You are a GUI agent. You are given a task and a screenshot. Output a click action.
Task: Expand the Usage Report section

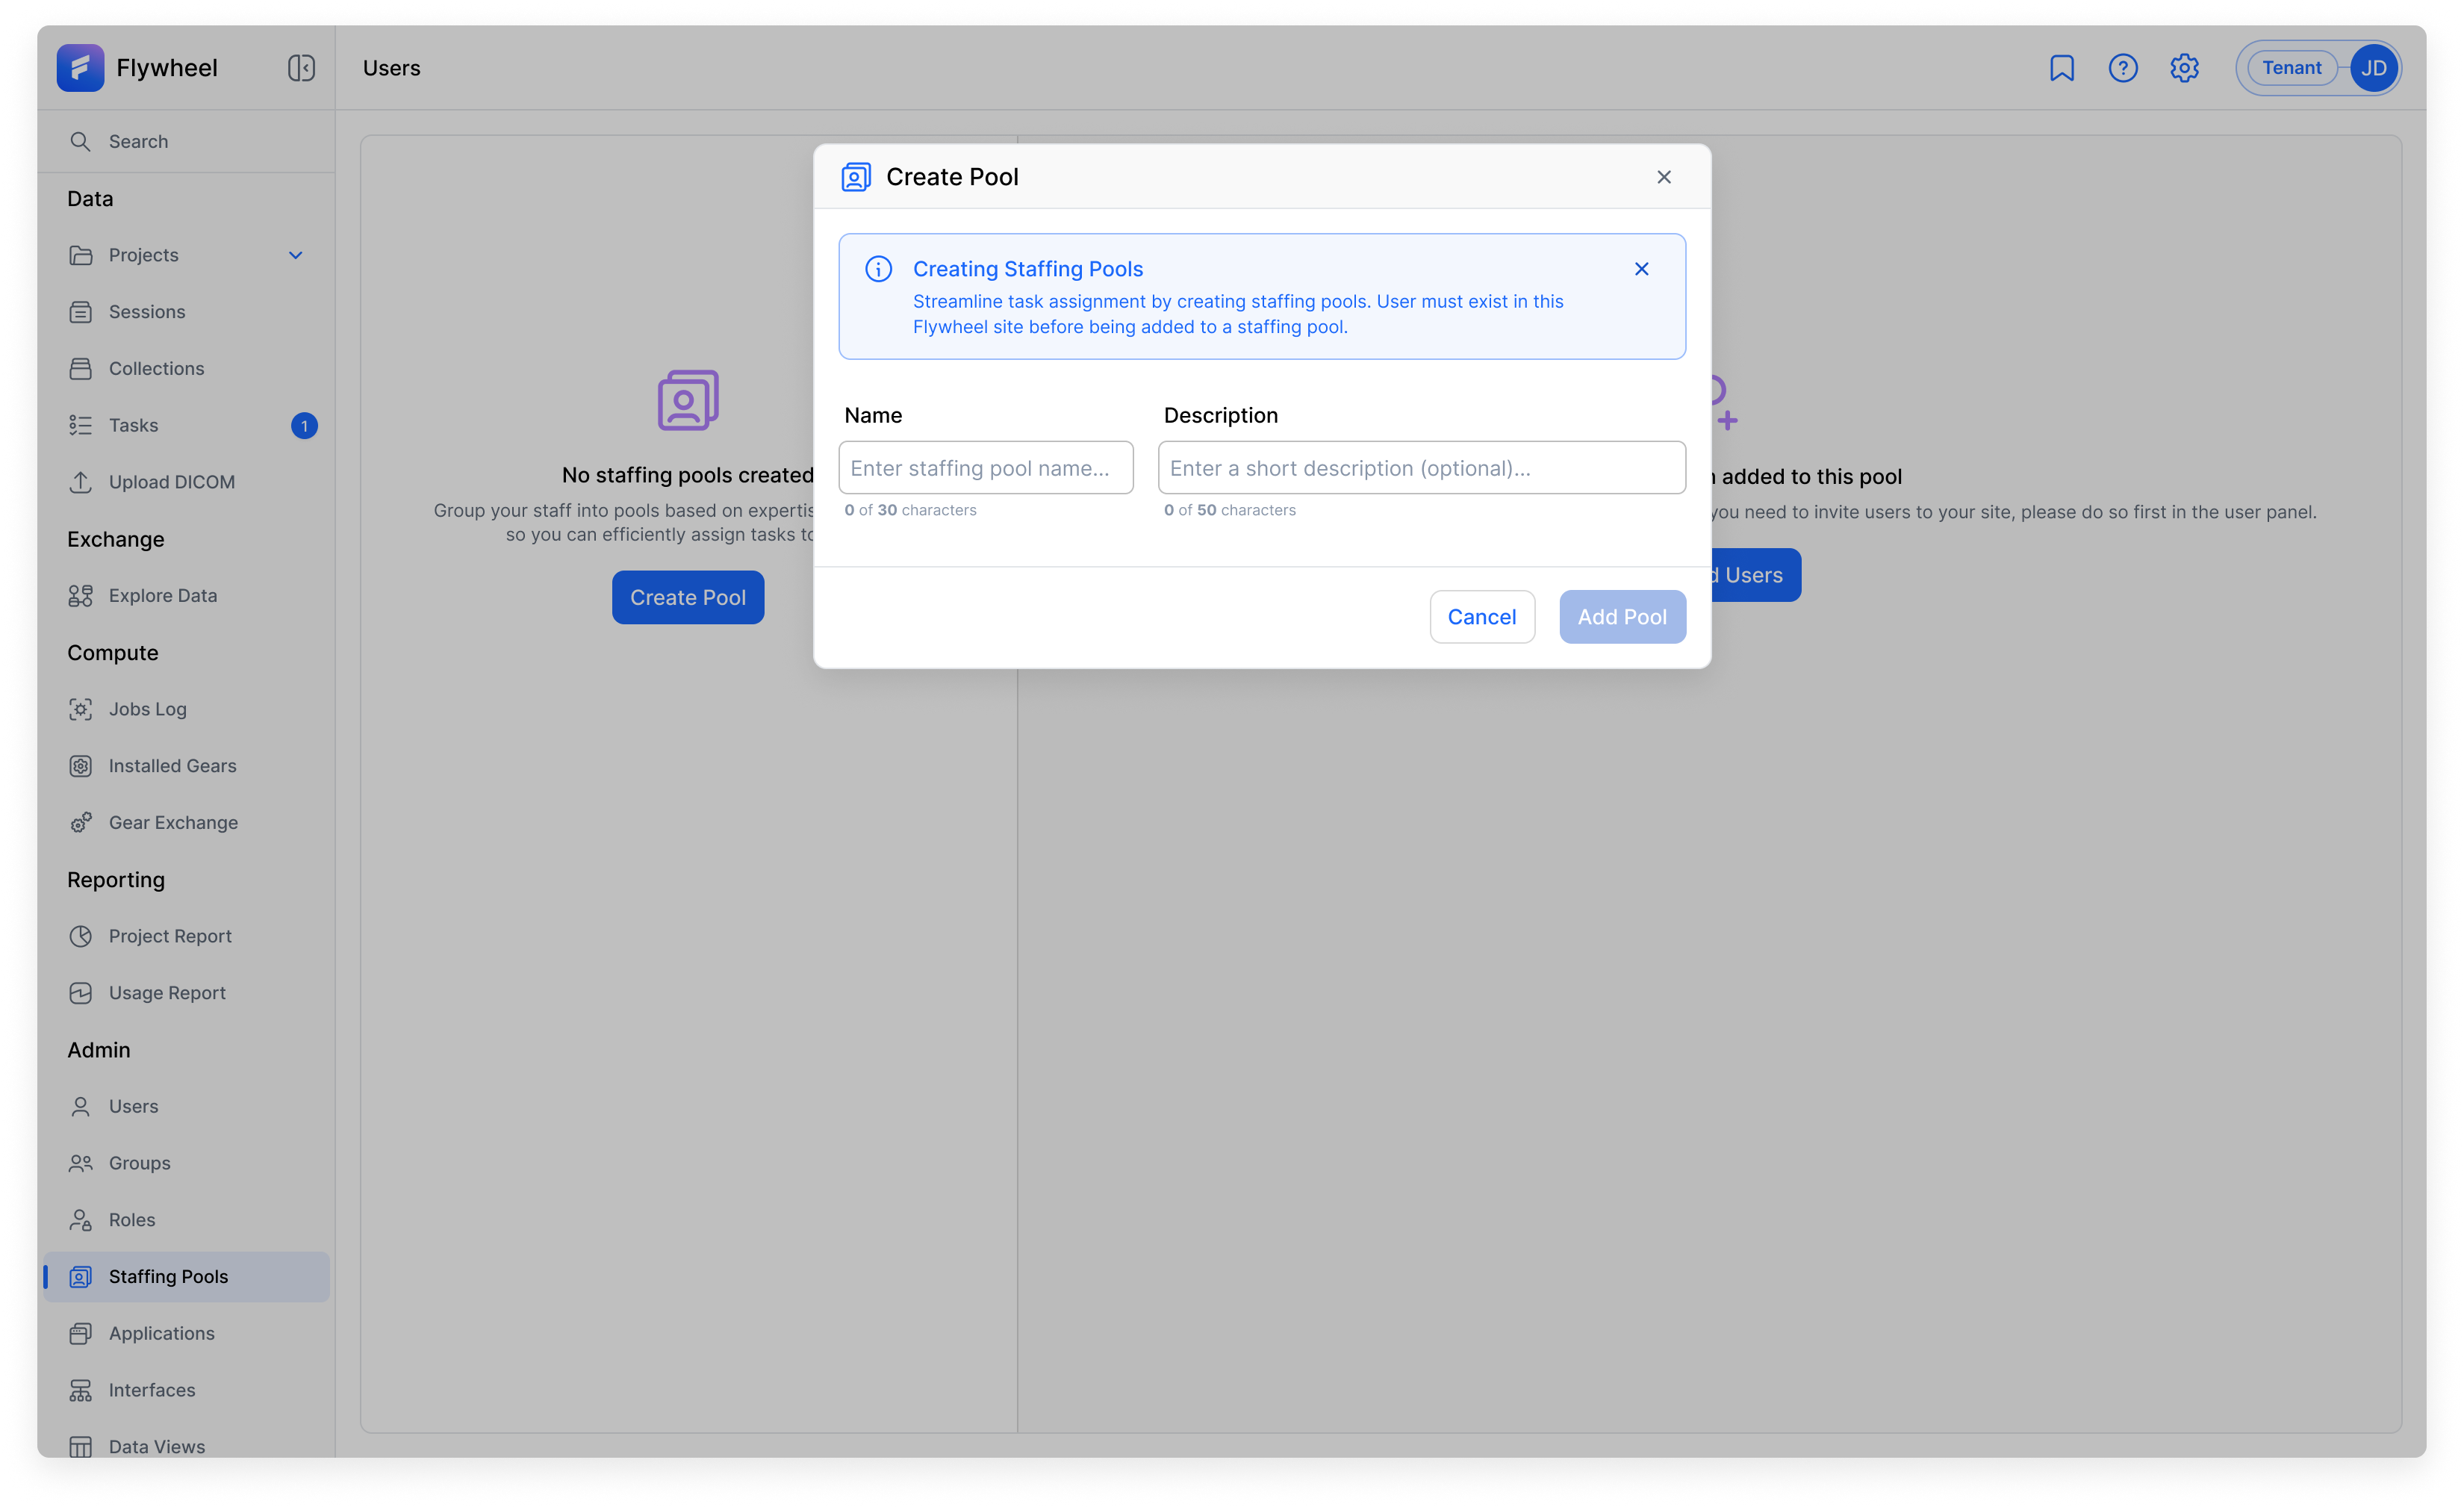click(x=166, y=992)
